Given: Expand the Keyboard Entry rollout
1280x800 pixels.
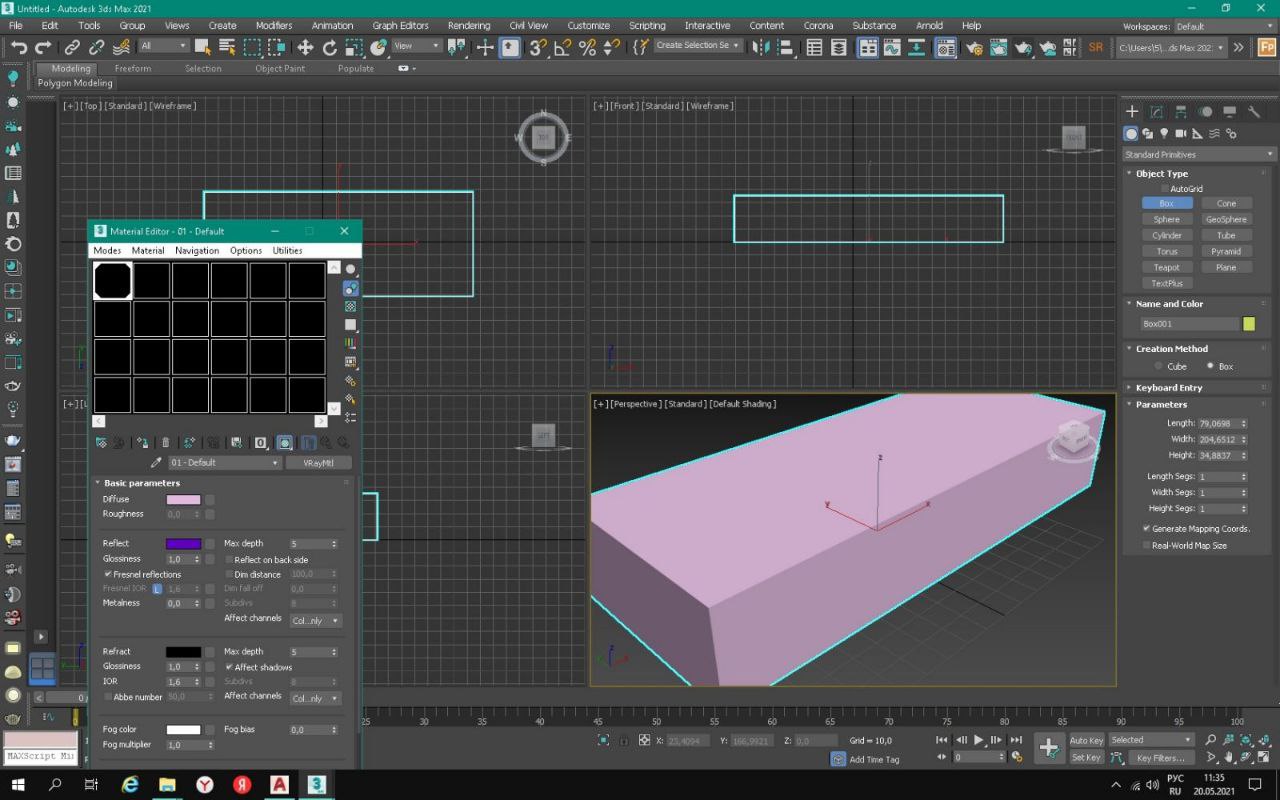Looking at the screenshot, I should coord(1169,387).
